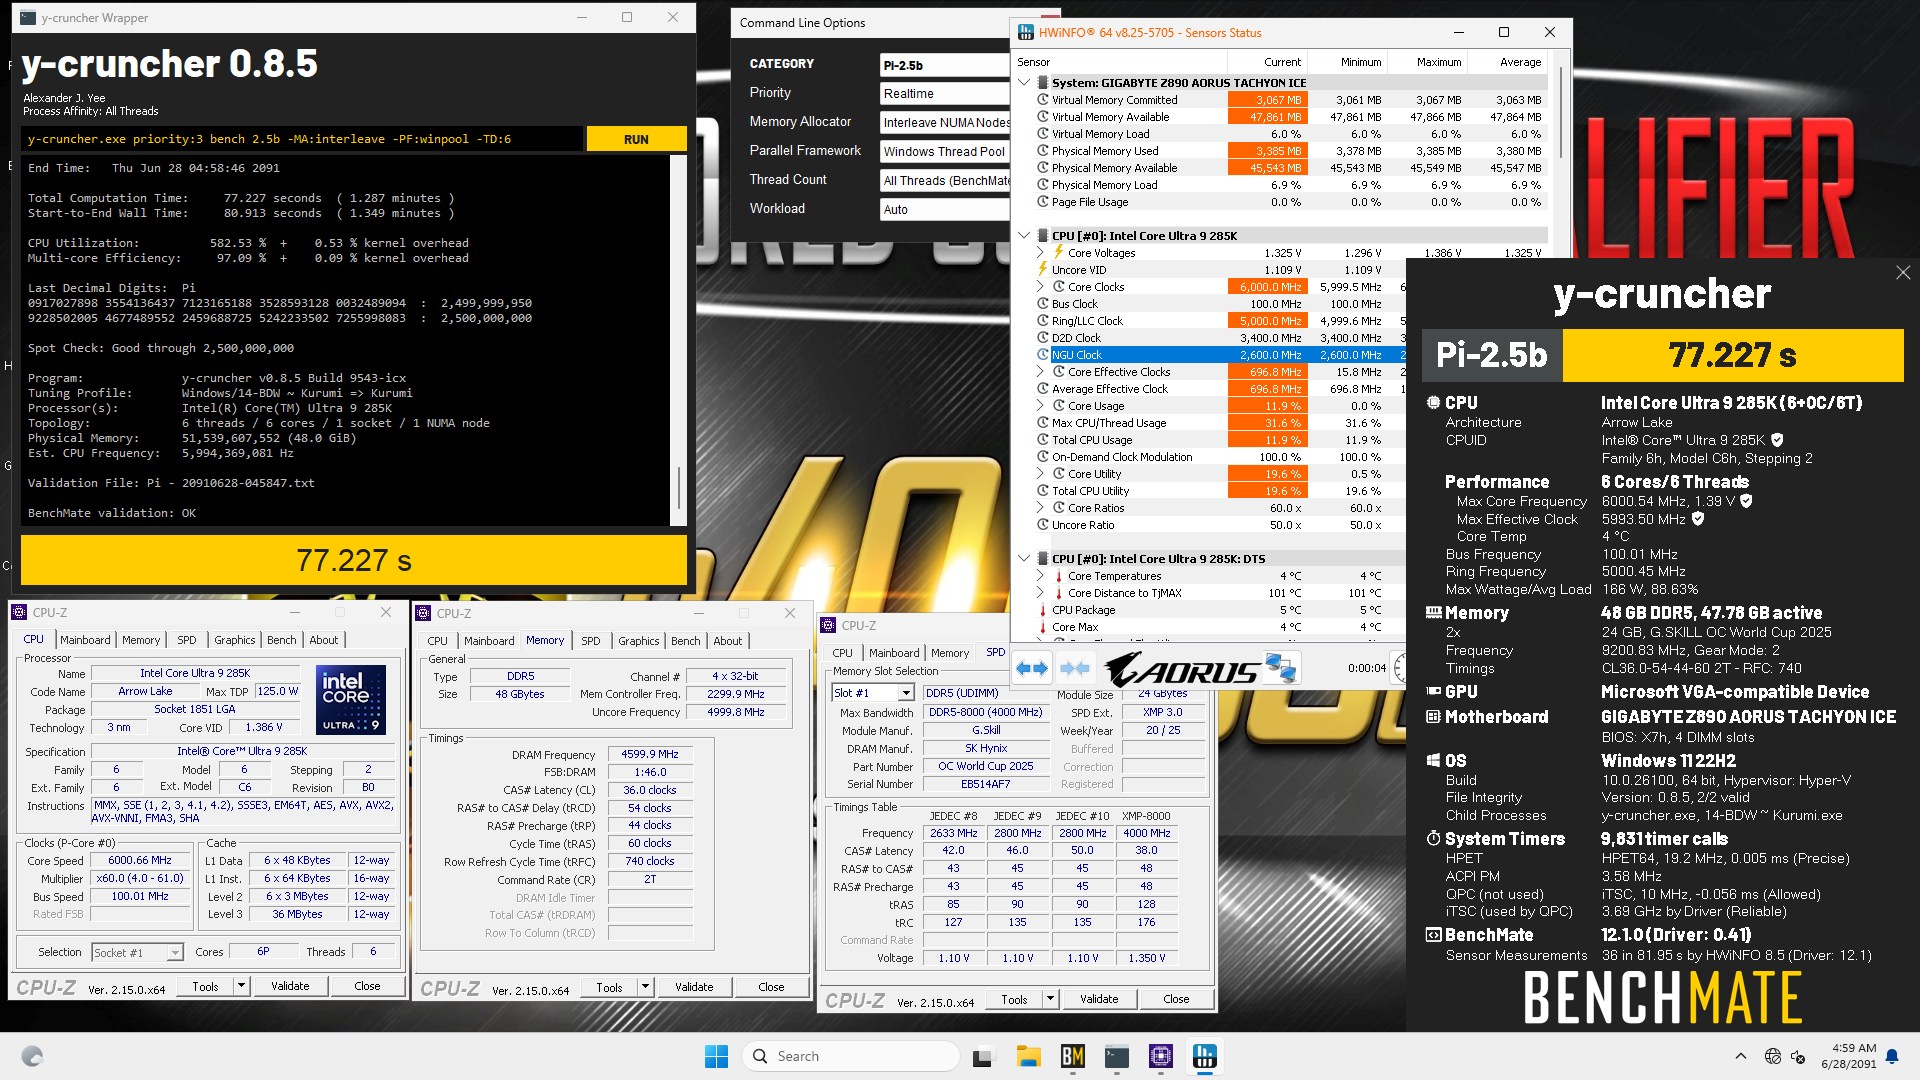
Task: Collapse the CPU [#0] Intel Core Ultra 9 285K group
Action: pyautogui.click(x=1024, y=236)
